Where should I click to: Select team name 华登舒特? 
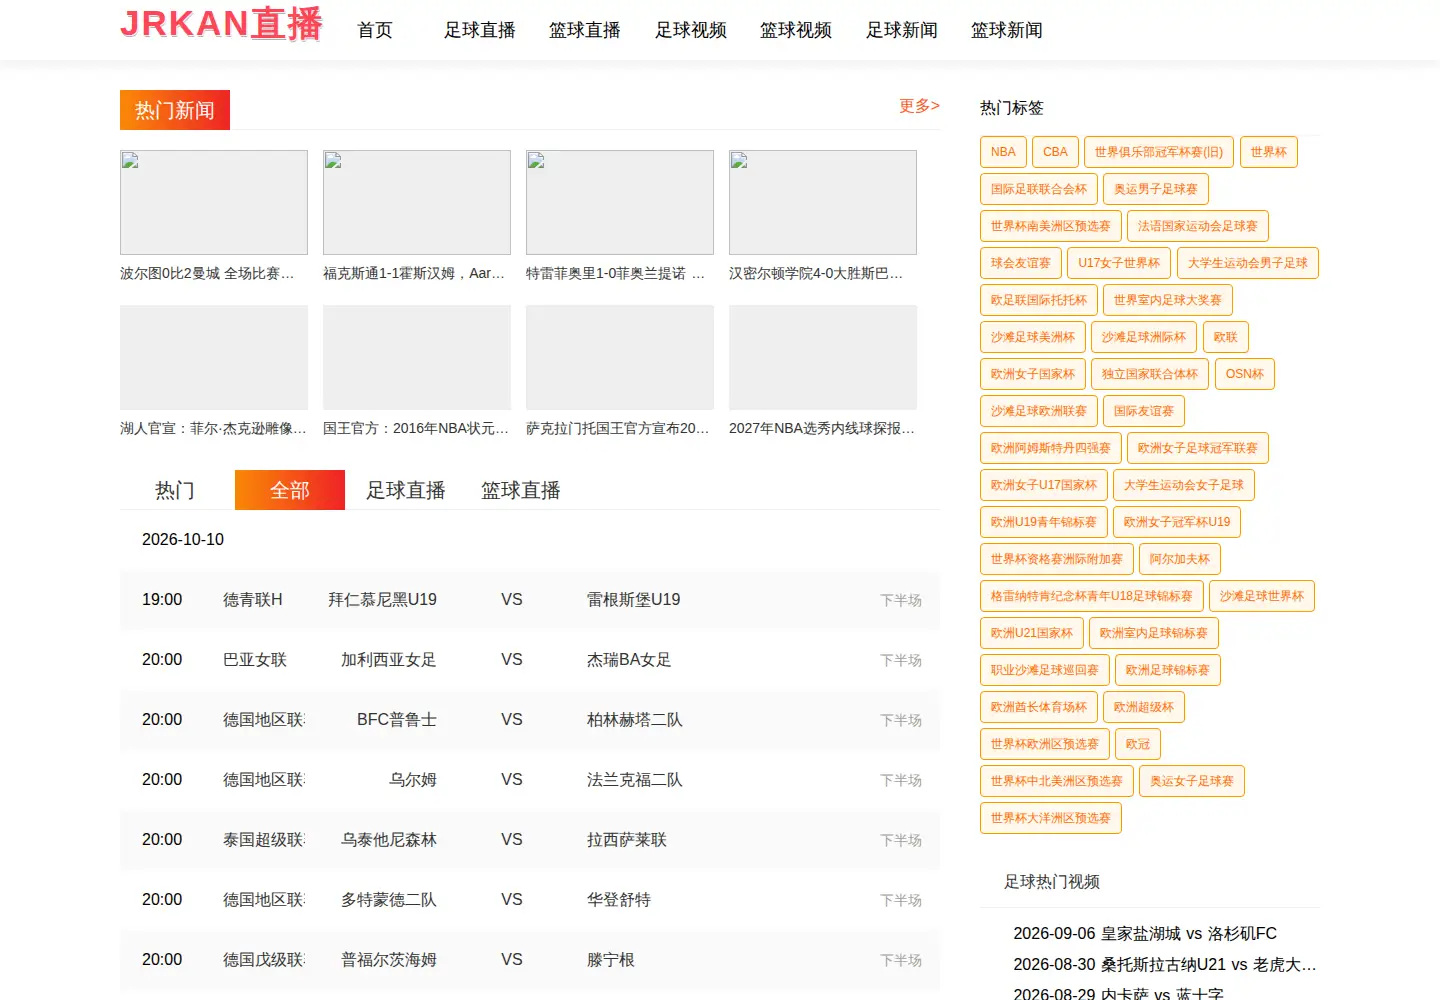[619, 900]
